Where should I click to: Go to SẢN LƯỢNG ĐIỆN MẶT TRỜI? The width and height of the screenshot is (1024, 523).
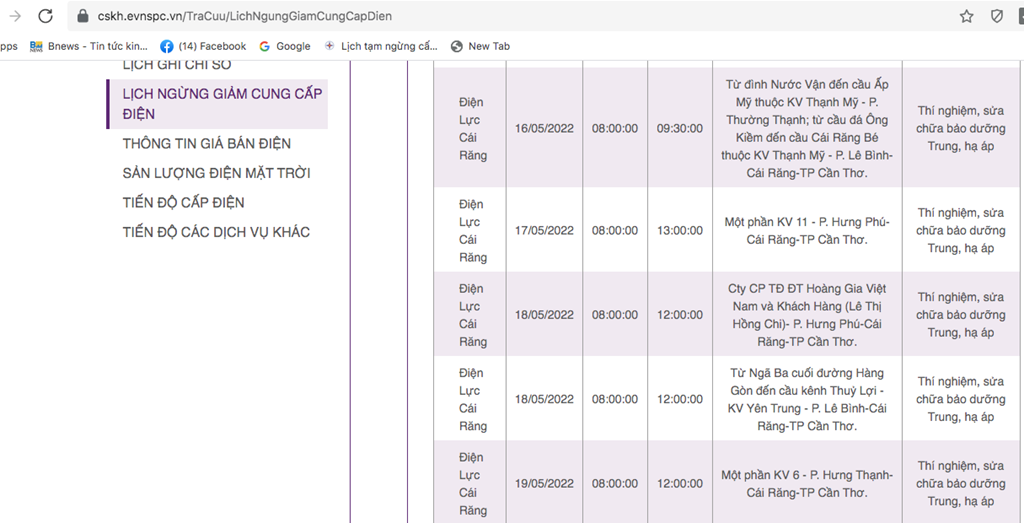click(x=216, y=173)
